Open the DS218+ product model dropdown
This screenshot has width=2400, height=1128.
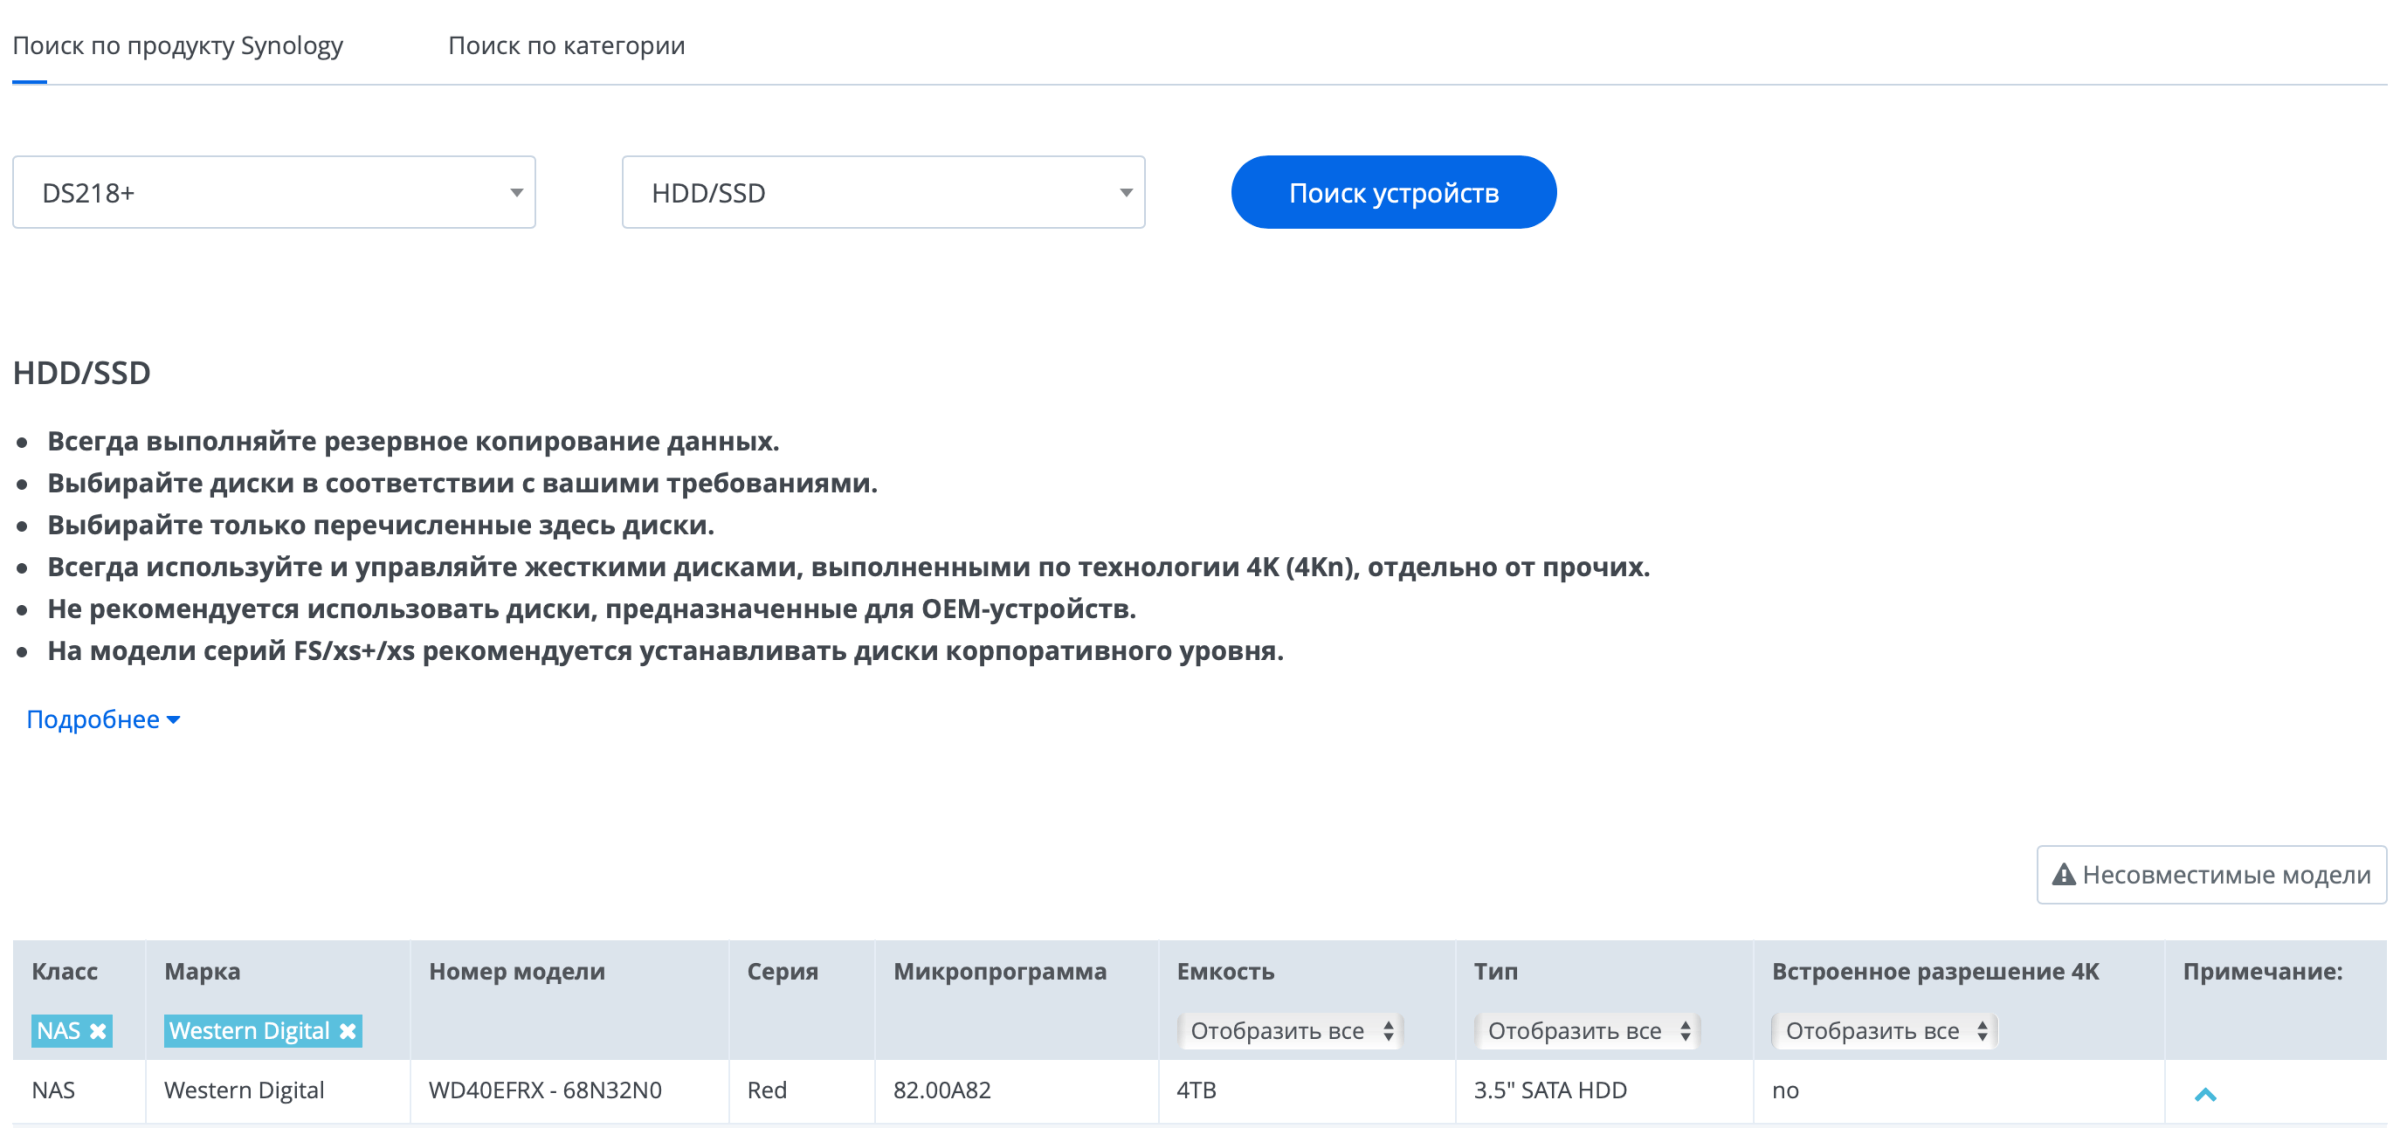pyautogui.click(x=274, y=192)
